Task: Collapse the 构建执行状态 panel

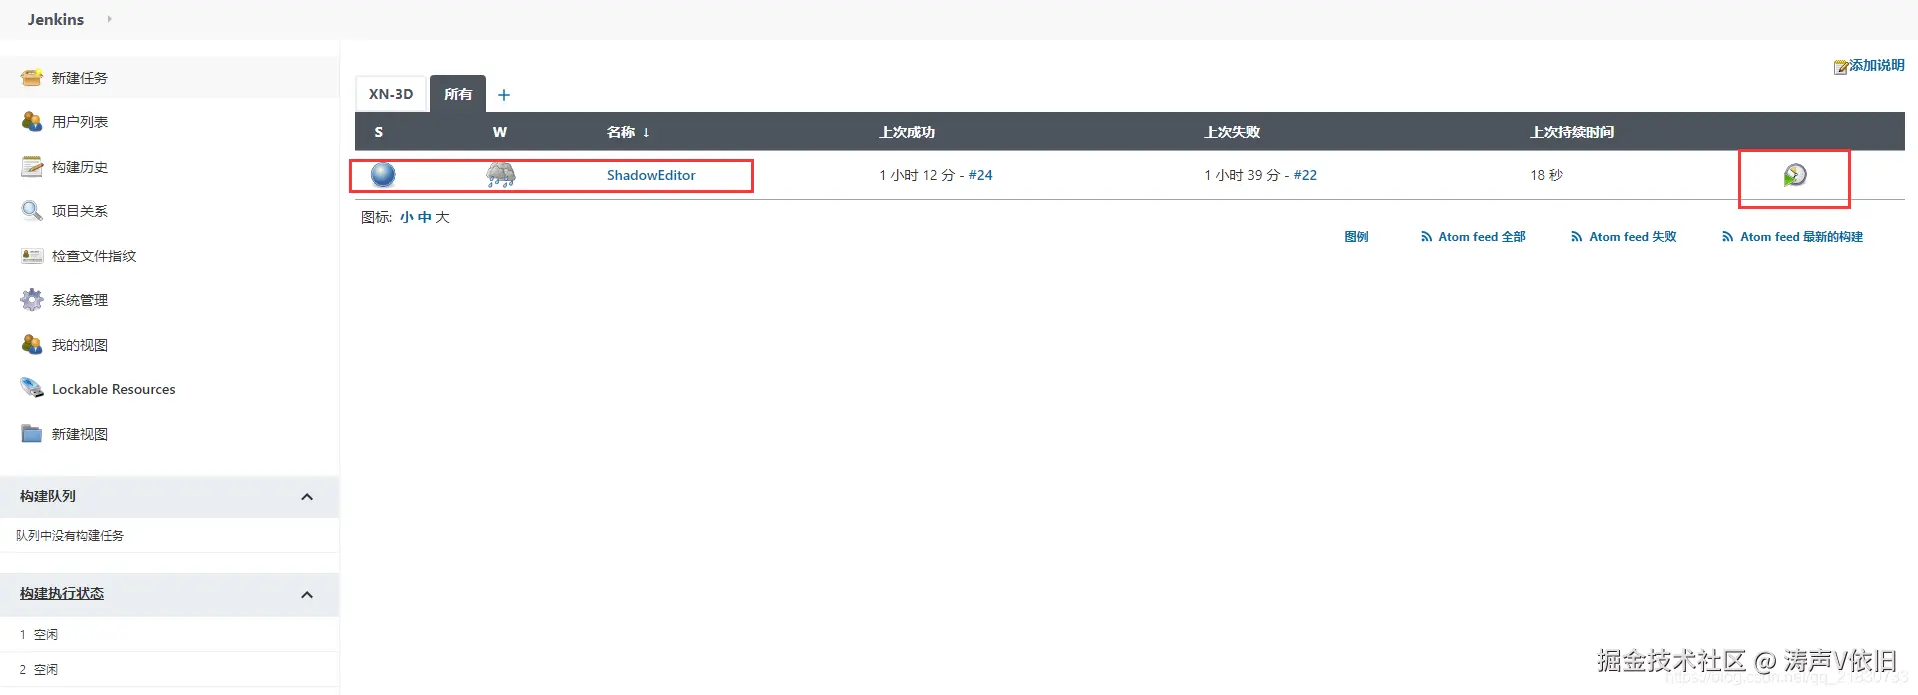Action: pos(307,595)
